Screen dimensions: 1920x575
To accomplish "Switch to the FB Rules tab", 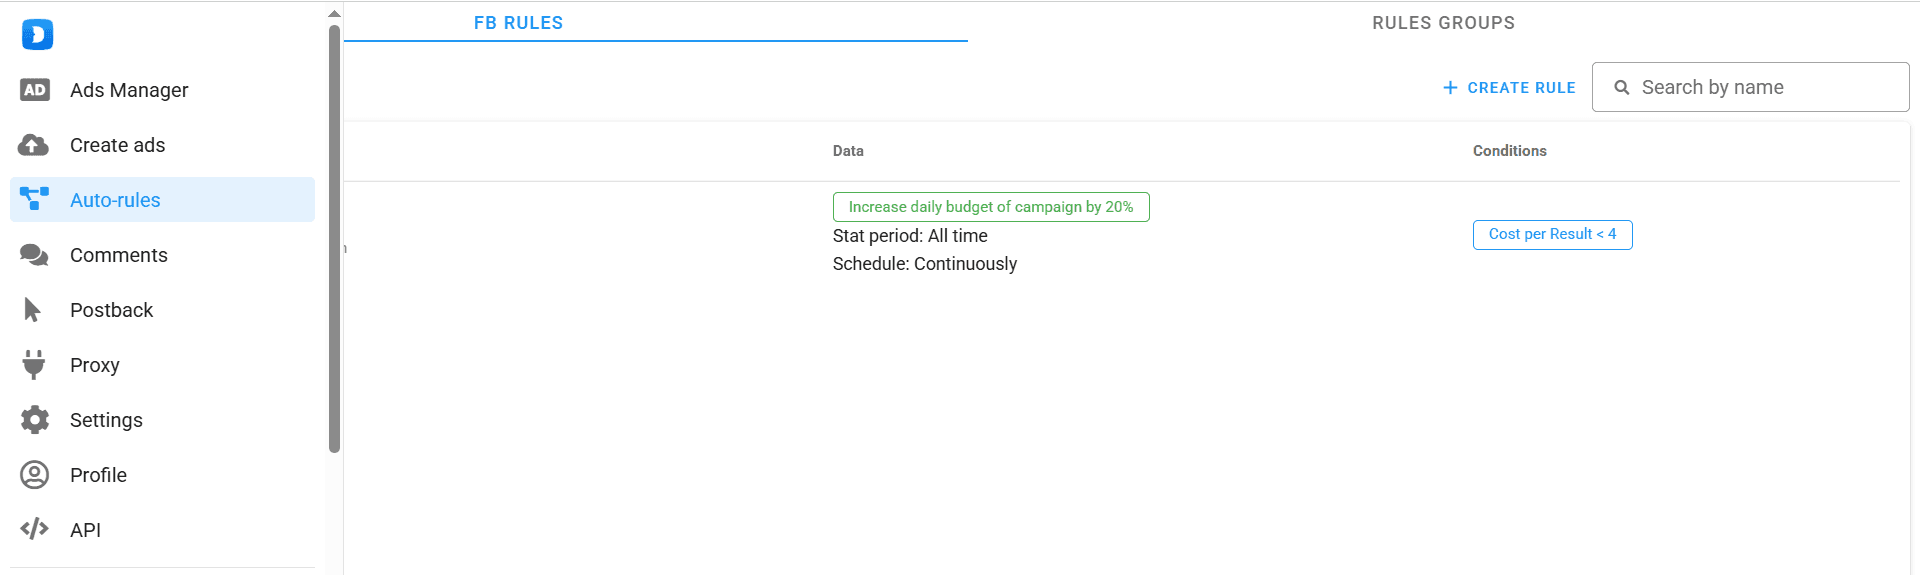I will (518, 23).
